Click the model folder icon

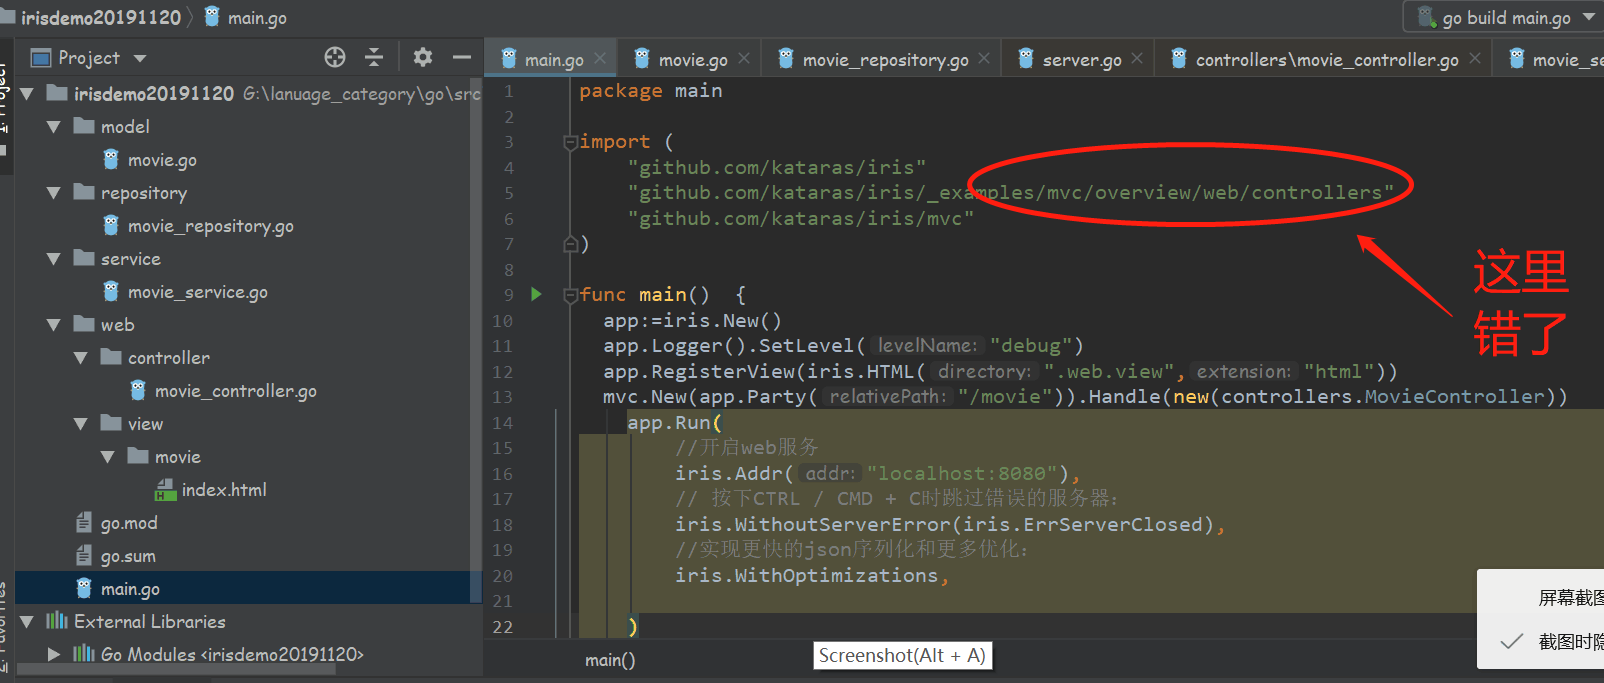pos(84,126)
